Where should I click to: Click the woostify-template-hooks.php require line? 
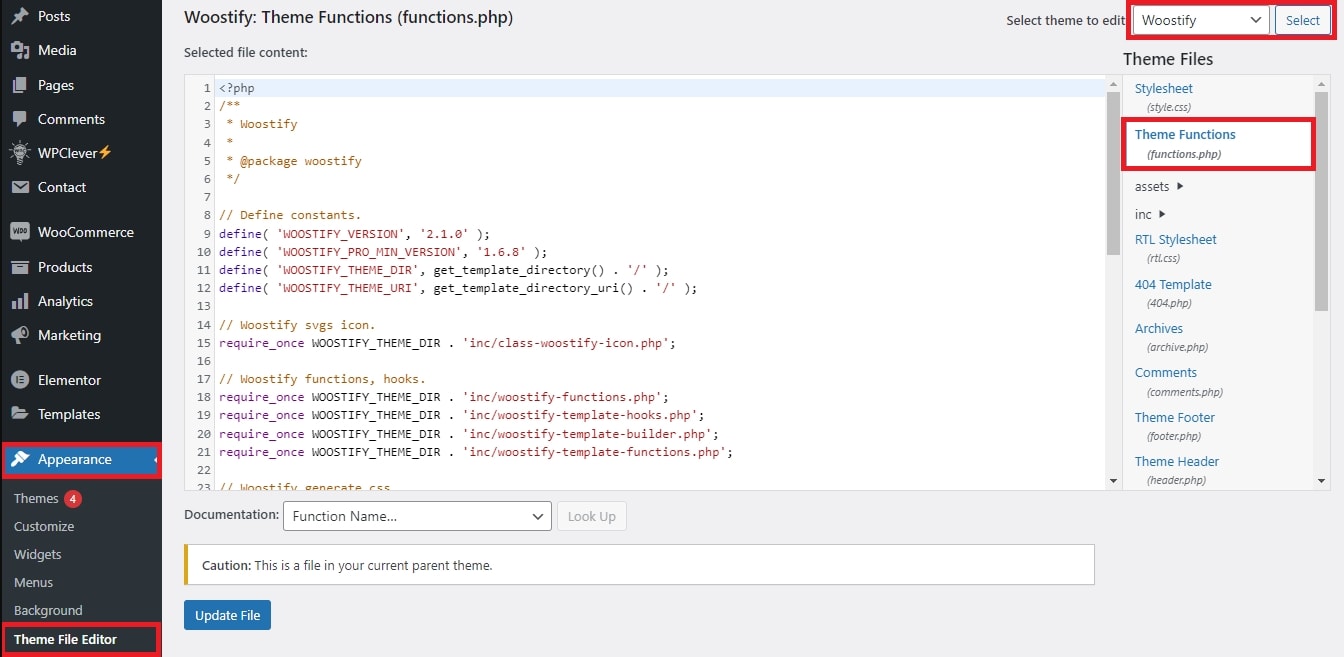(462, 415)
